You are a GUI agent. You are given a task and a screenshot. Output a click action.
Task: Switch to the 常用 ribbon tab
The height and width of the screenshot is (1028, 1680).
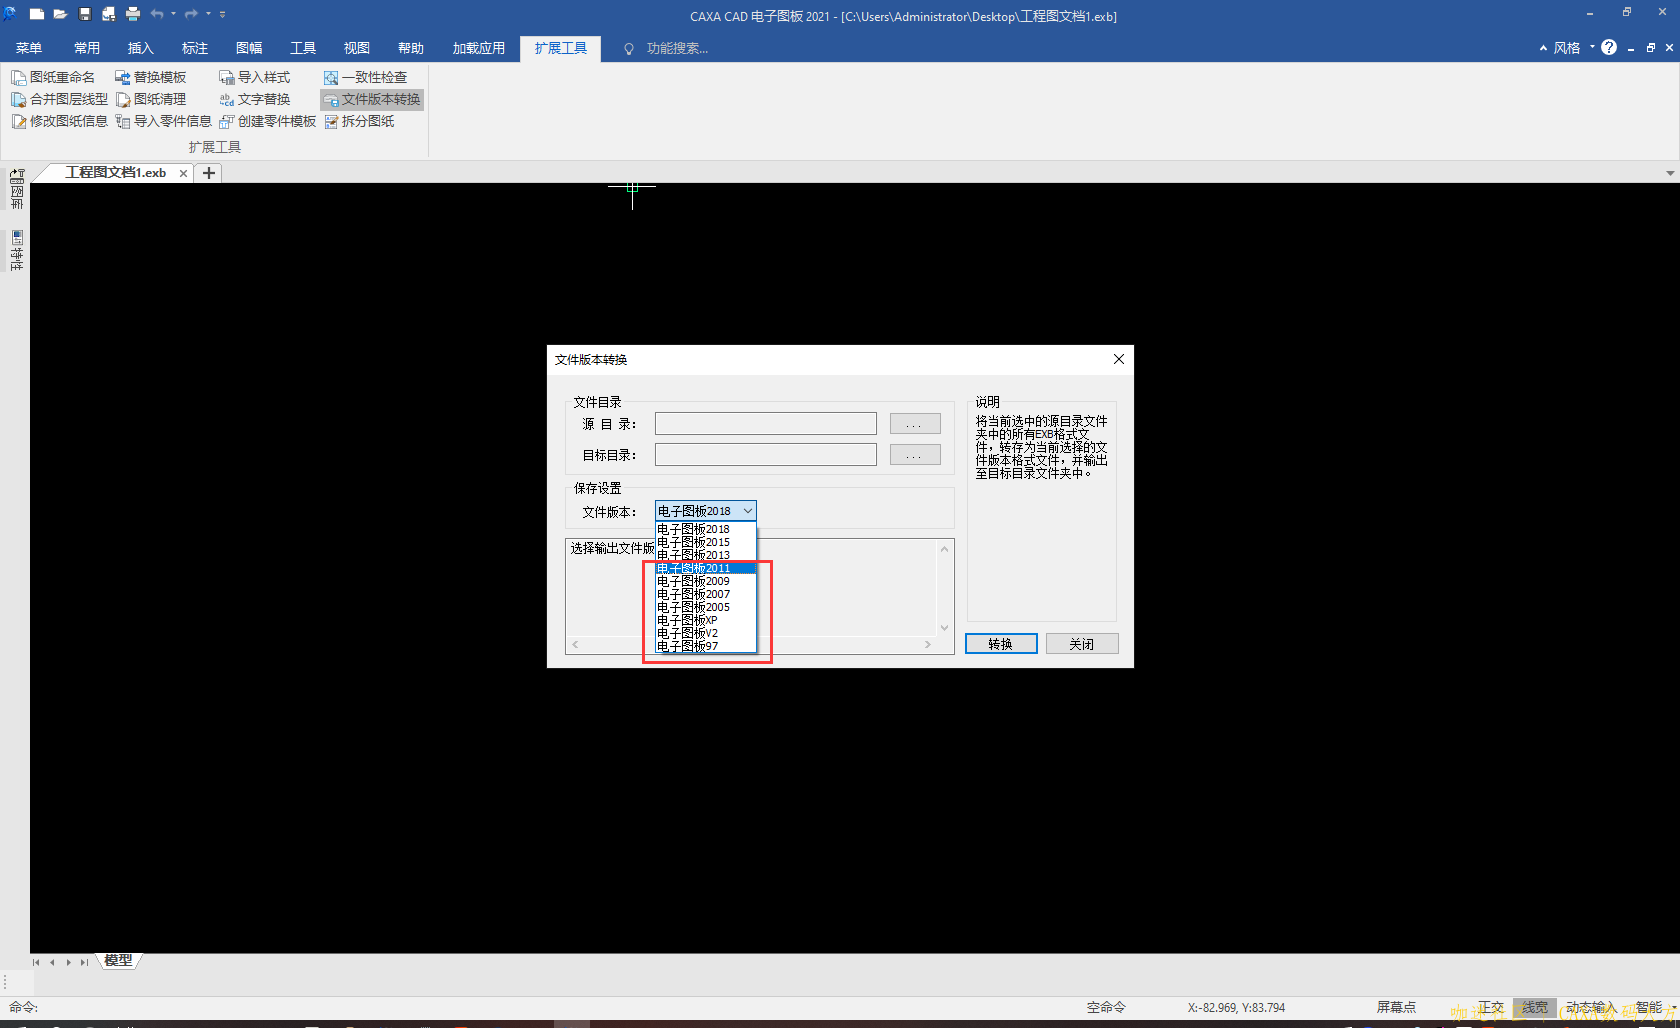87,48
